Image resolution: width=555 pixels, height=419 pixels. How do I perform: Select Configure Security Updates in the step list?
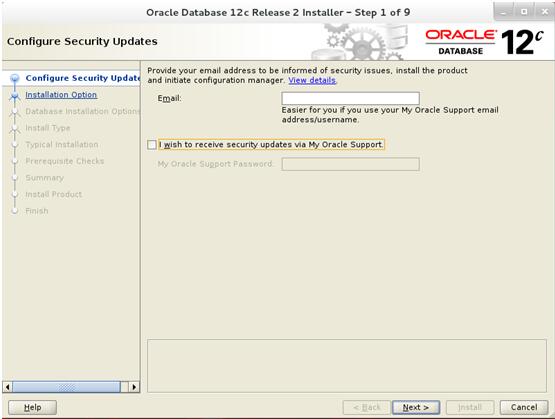83,78
